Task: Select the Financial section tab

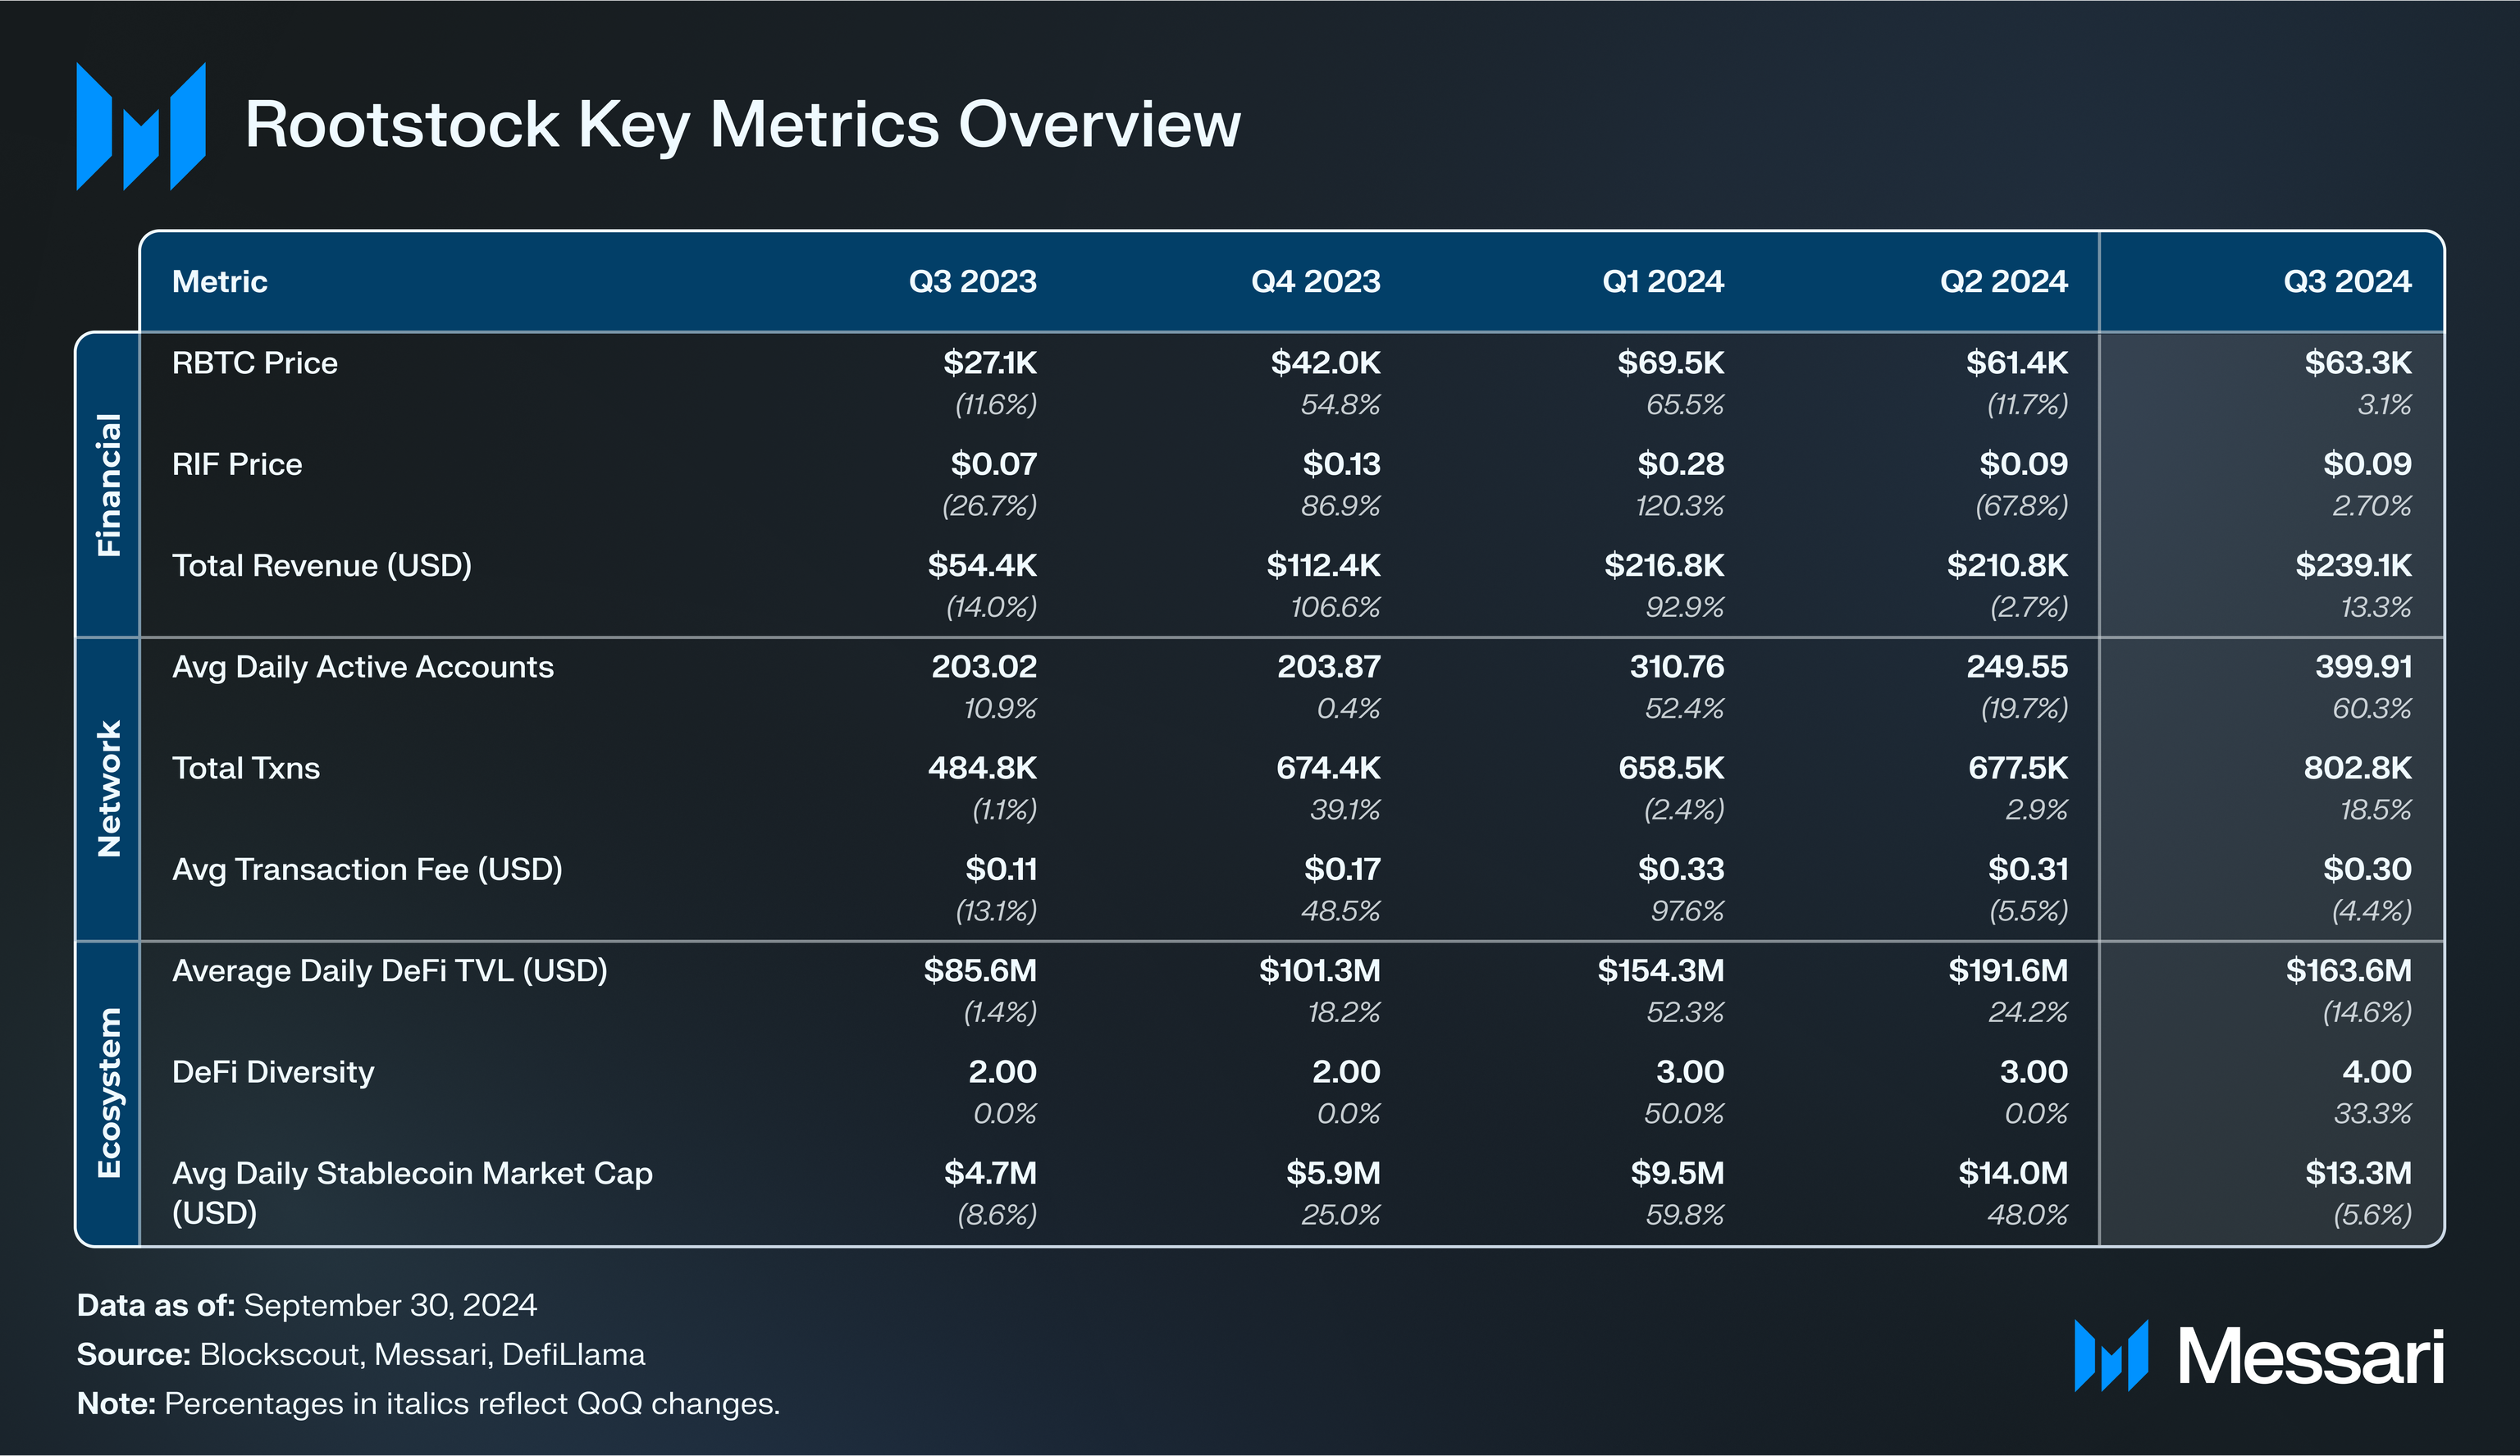Action: 108,485
